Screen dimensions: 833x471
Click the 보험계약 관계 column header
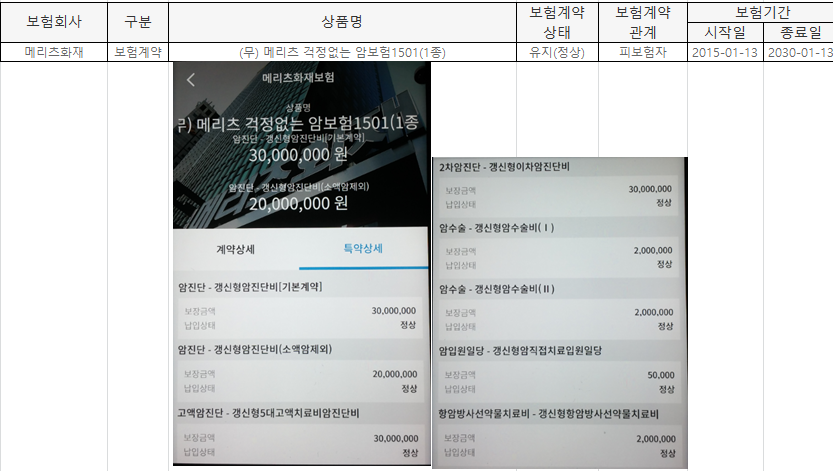[x=643, y=22]
